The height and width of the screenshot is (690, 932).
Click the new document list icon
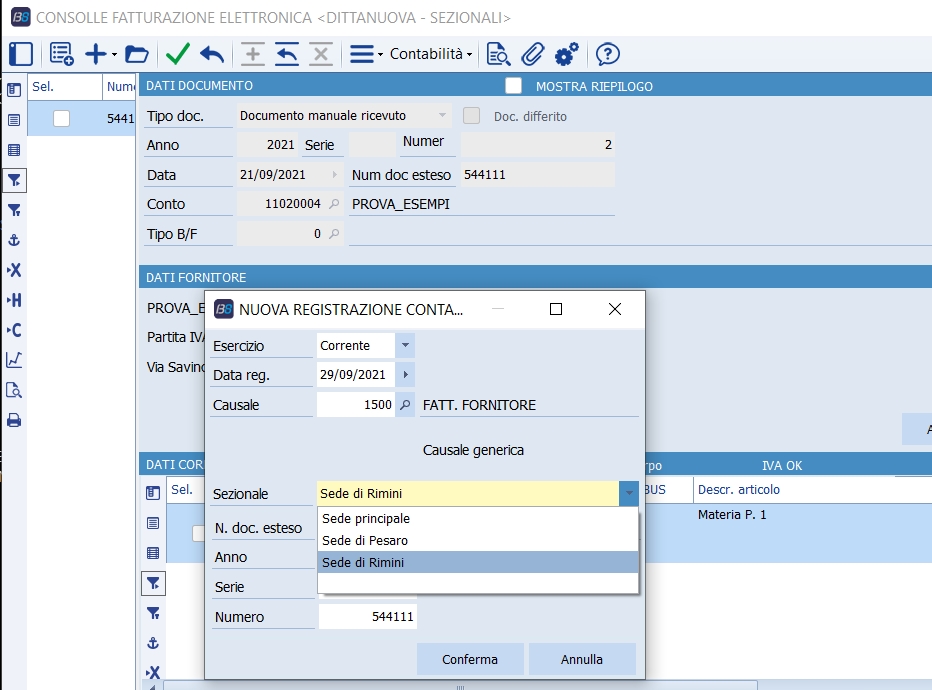pos(61,54)
